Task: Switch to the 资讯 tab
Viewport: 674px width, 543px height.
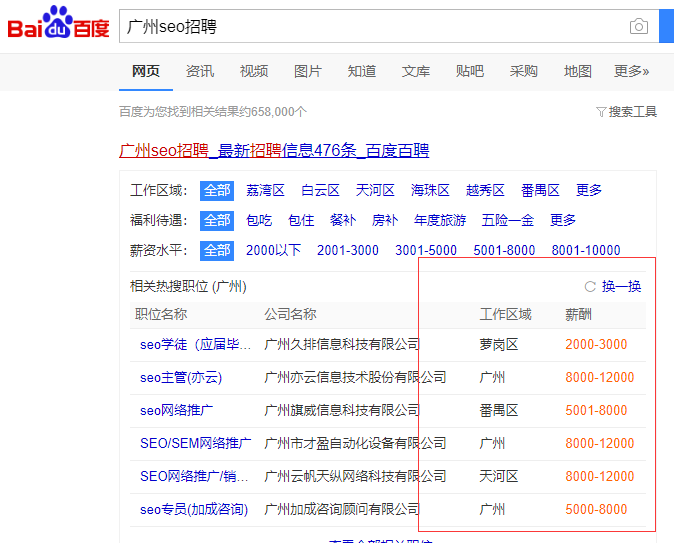Action: [199, 71]
